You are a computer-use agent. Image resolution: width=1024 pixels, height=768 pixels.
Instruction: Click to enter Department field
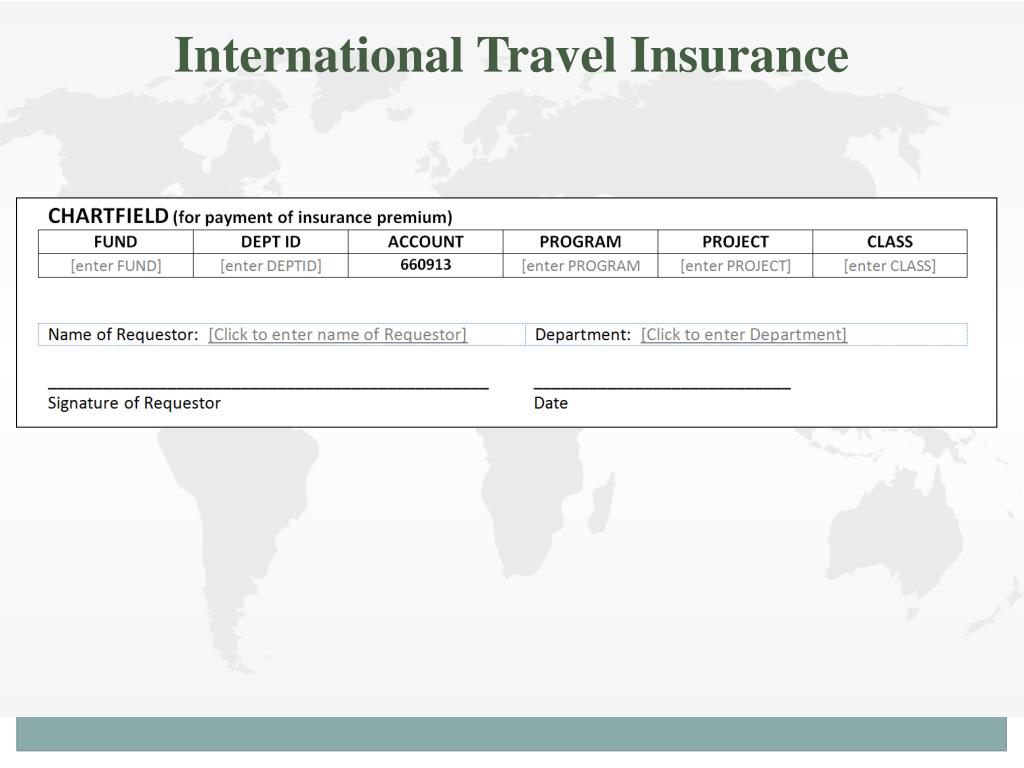coord(744,334)
